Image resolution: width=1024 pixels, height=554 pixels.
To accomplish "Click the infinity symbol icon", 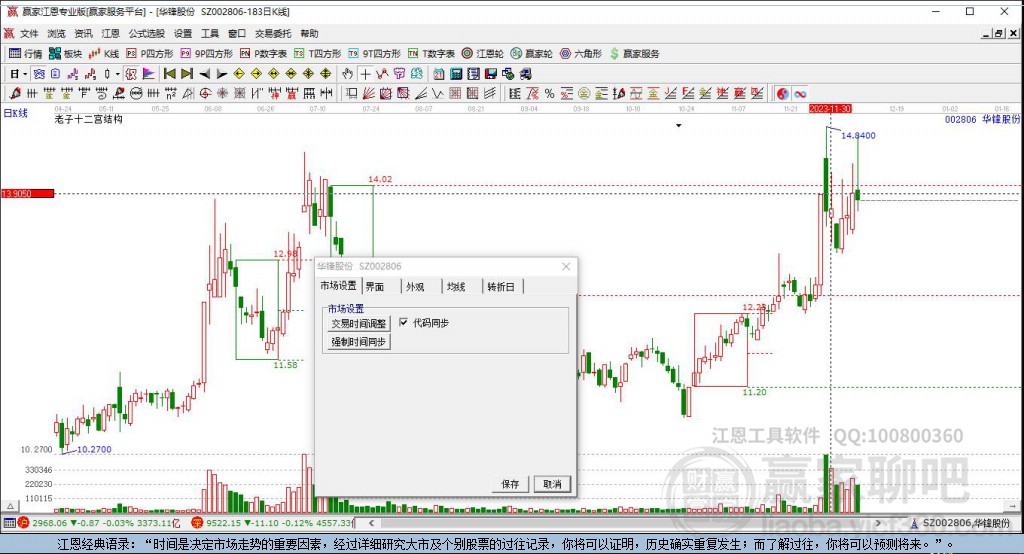I will point(800,93).
